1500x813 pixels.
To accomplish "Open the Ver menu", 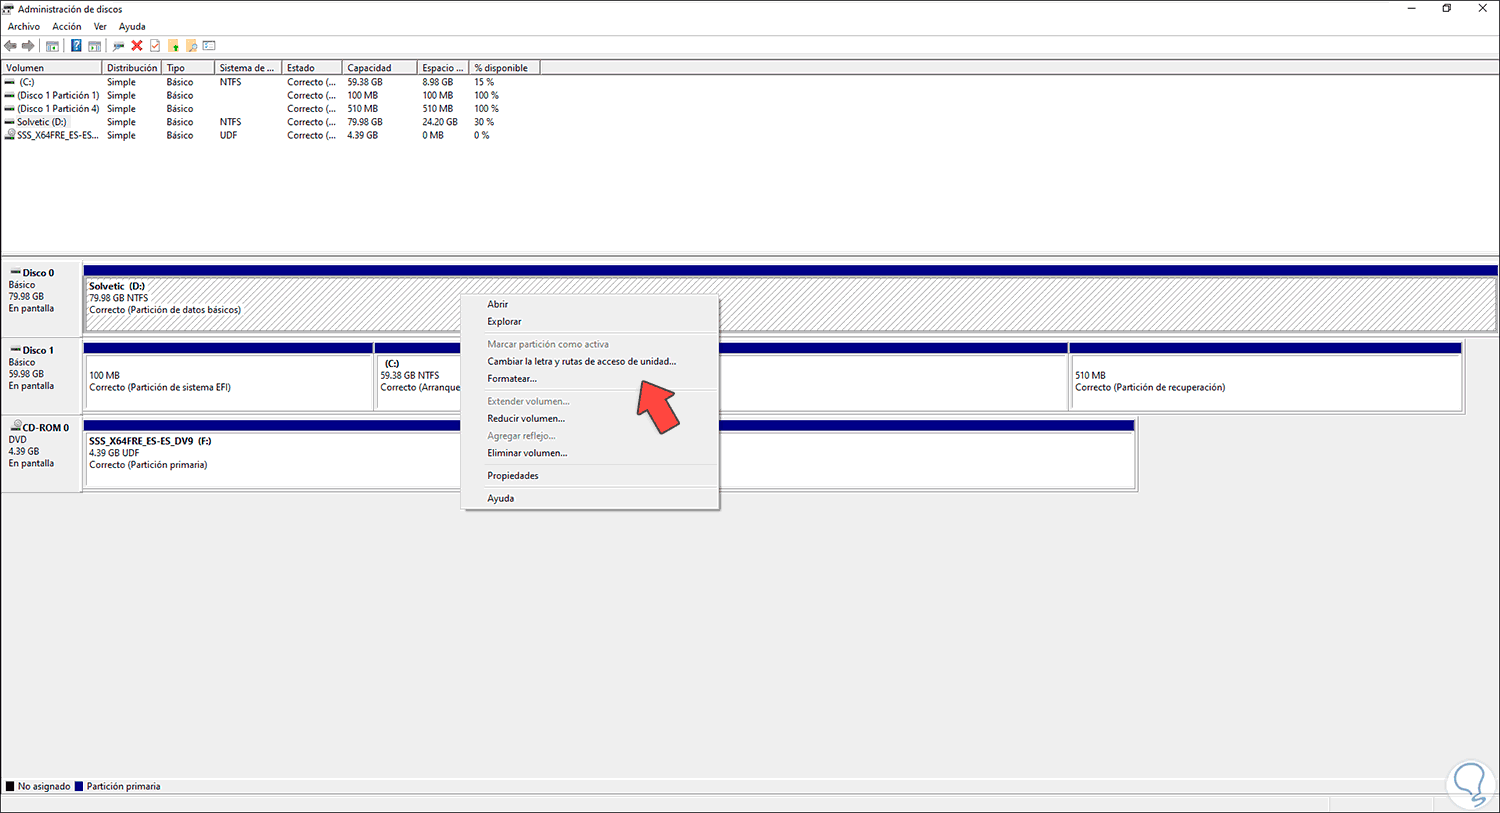I will click(x=99, y=26).
